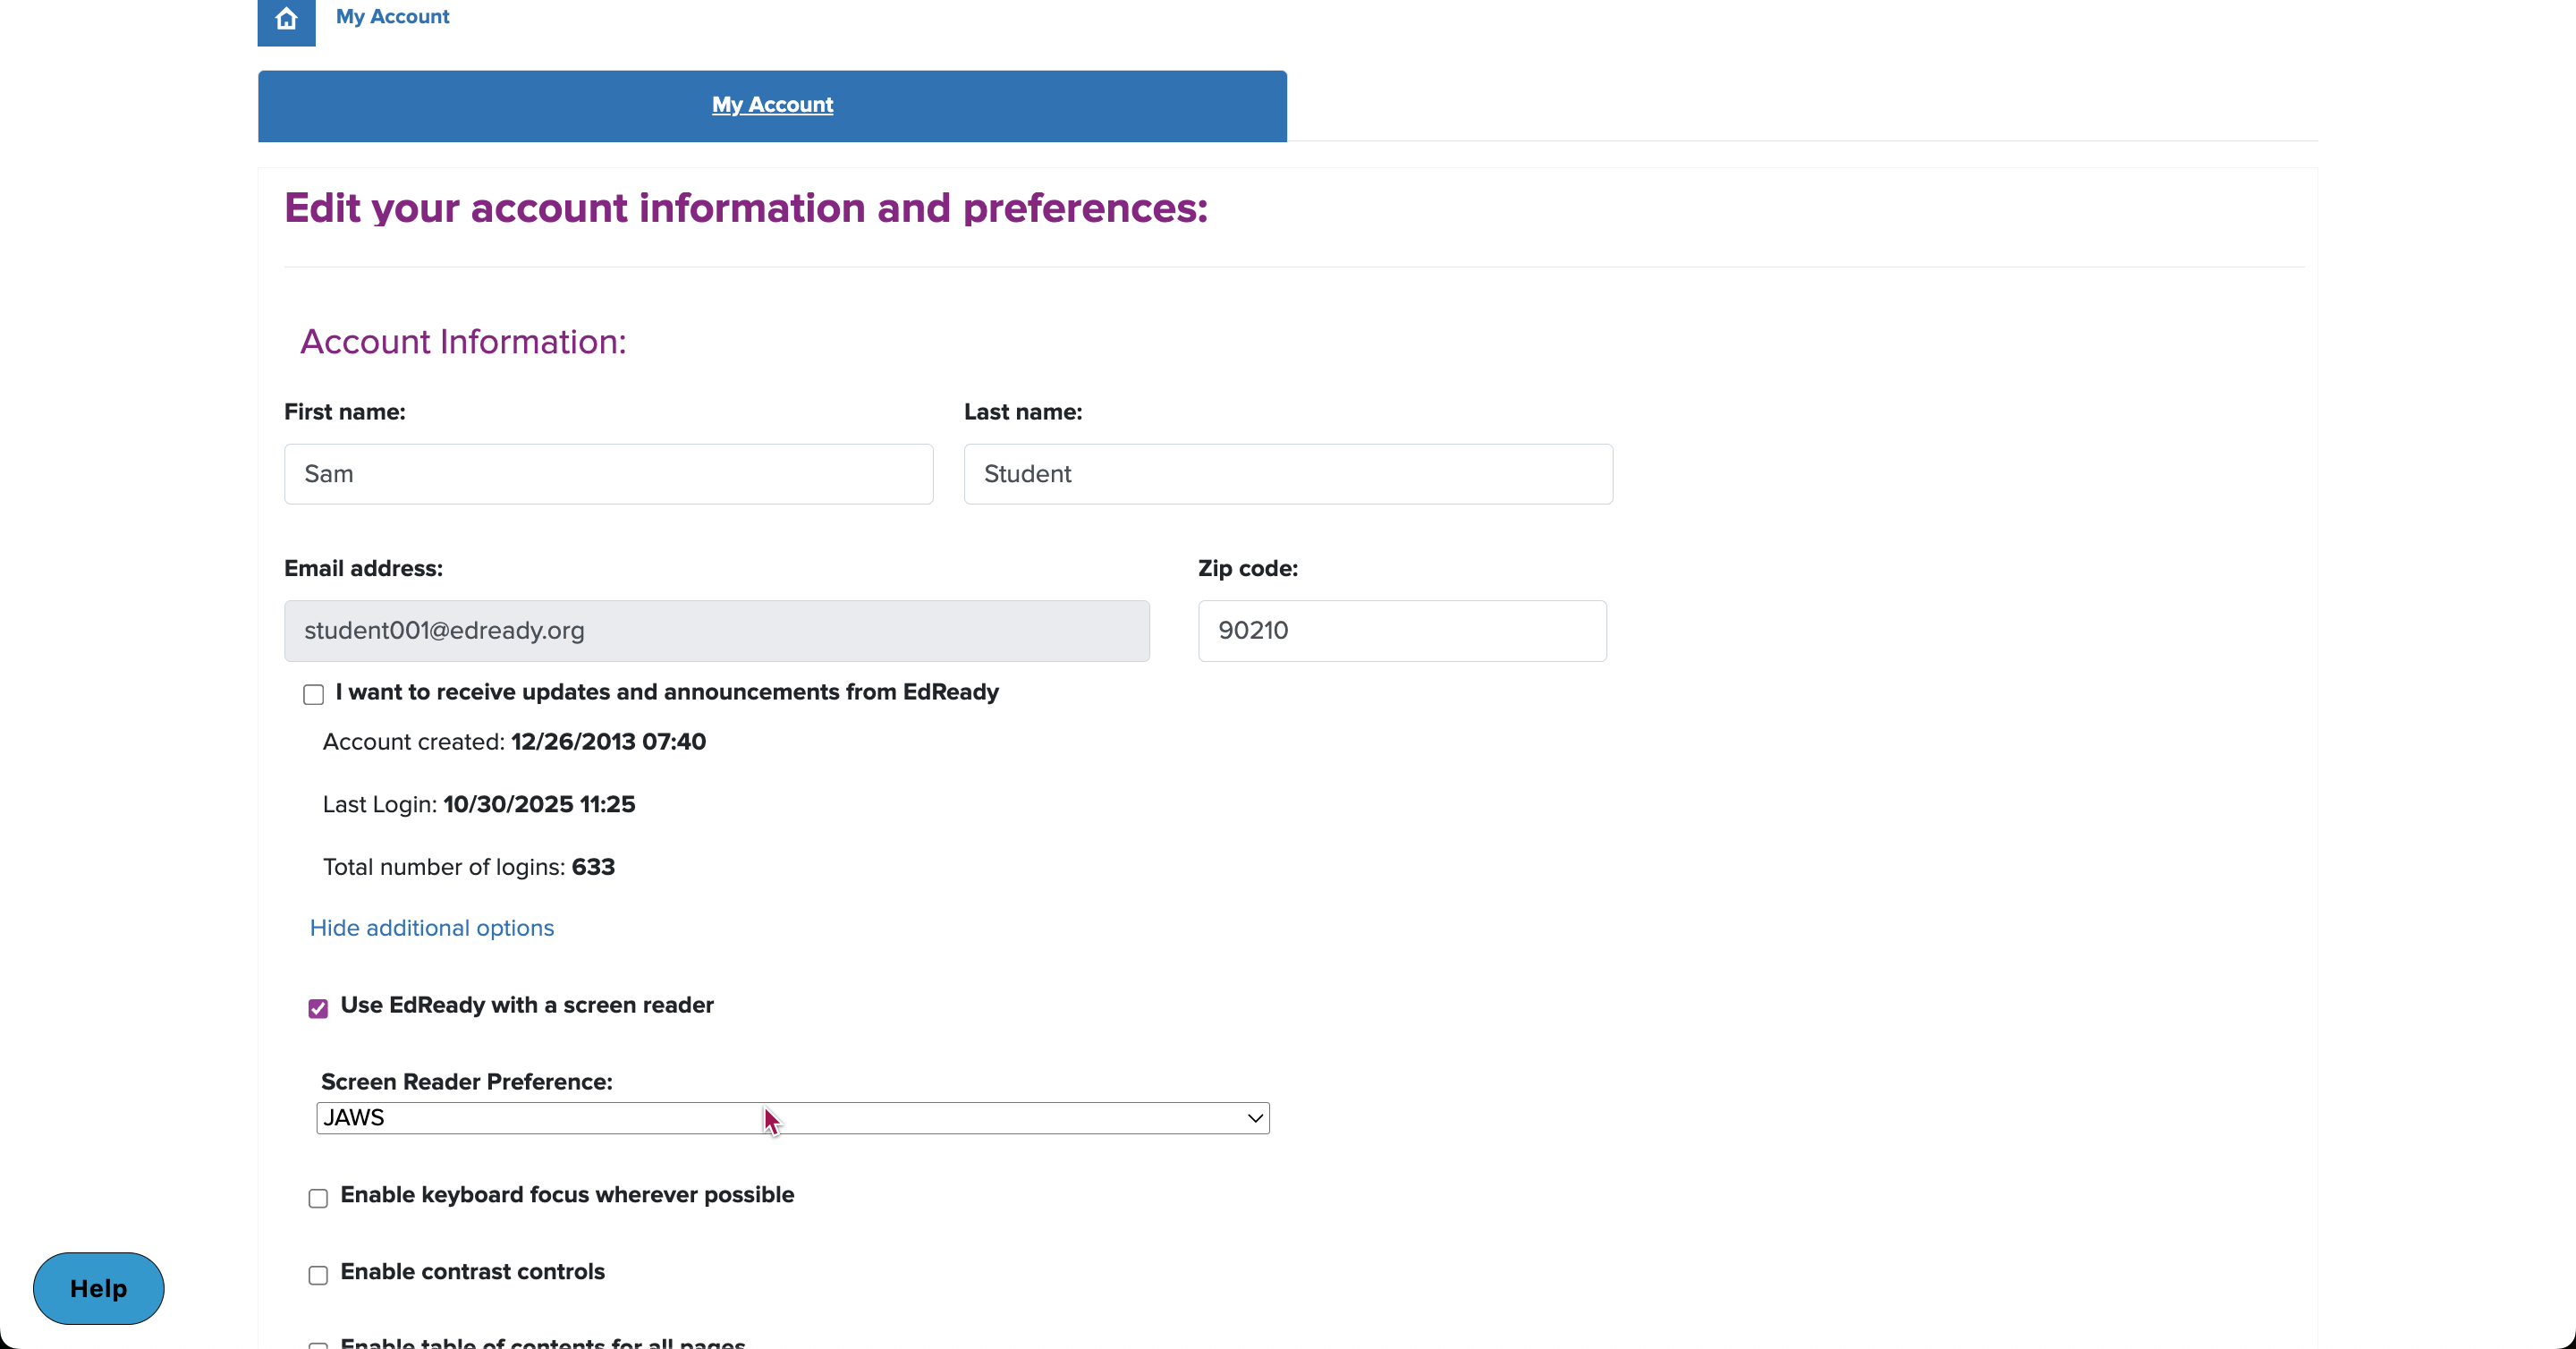Viewport: 2576px width, 1349px height.
Task: Select the My Account tab
Action: [772, 105]
